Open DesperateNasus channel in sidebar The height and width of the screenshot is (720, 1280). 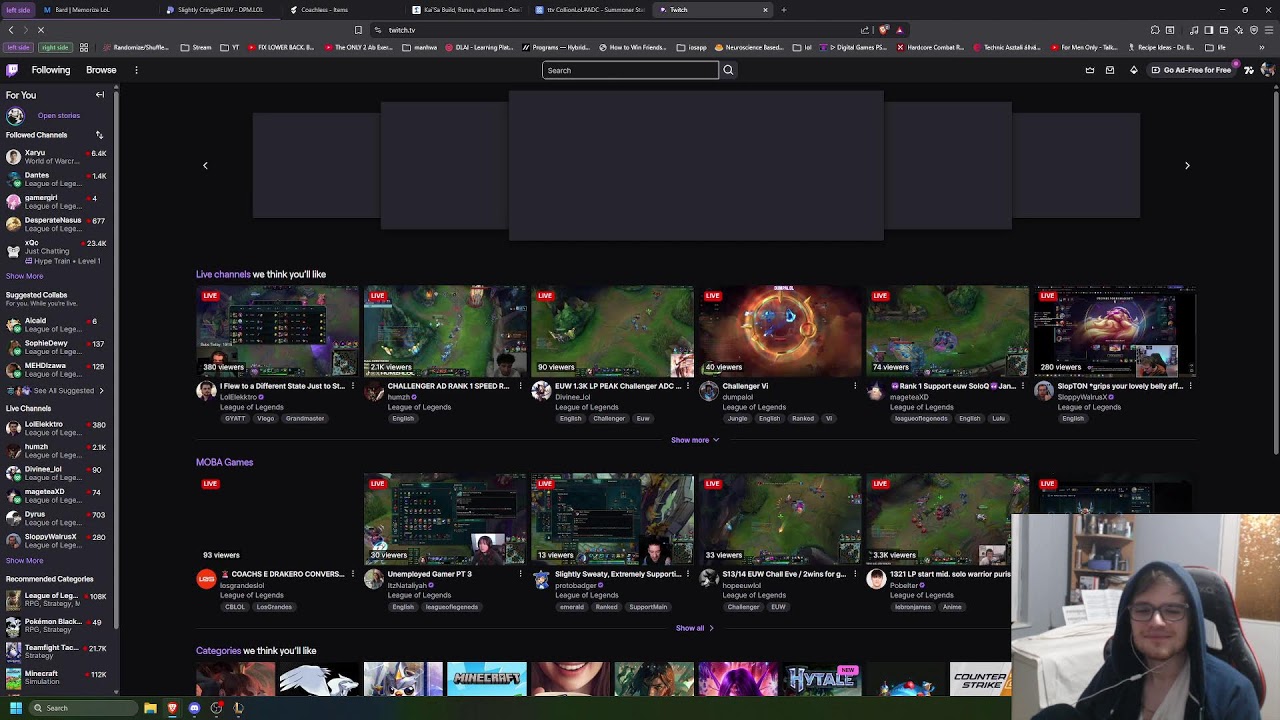click(57, 224)
